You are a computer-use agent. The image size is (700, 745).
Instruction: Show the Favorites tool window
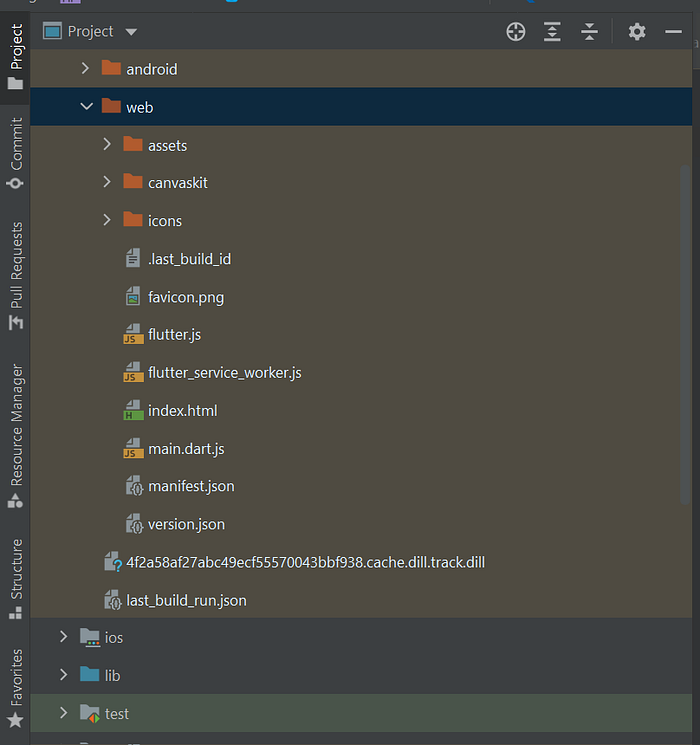tap(15, 688)
